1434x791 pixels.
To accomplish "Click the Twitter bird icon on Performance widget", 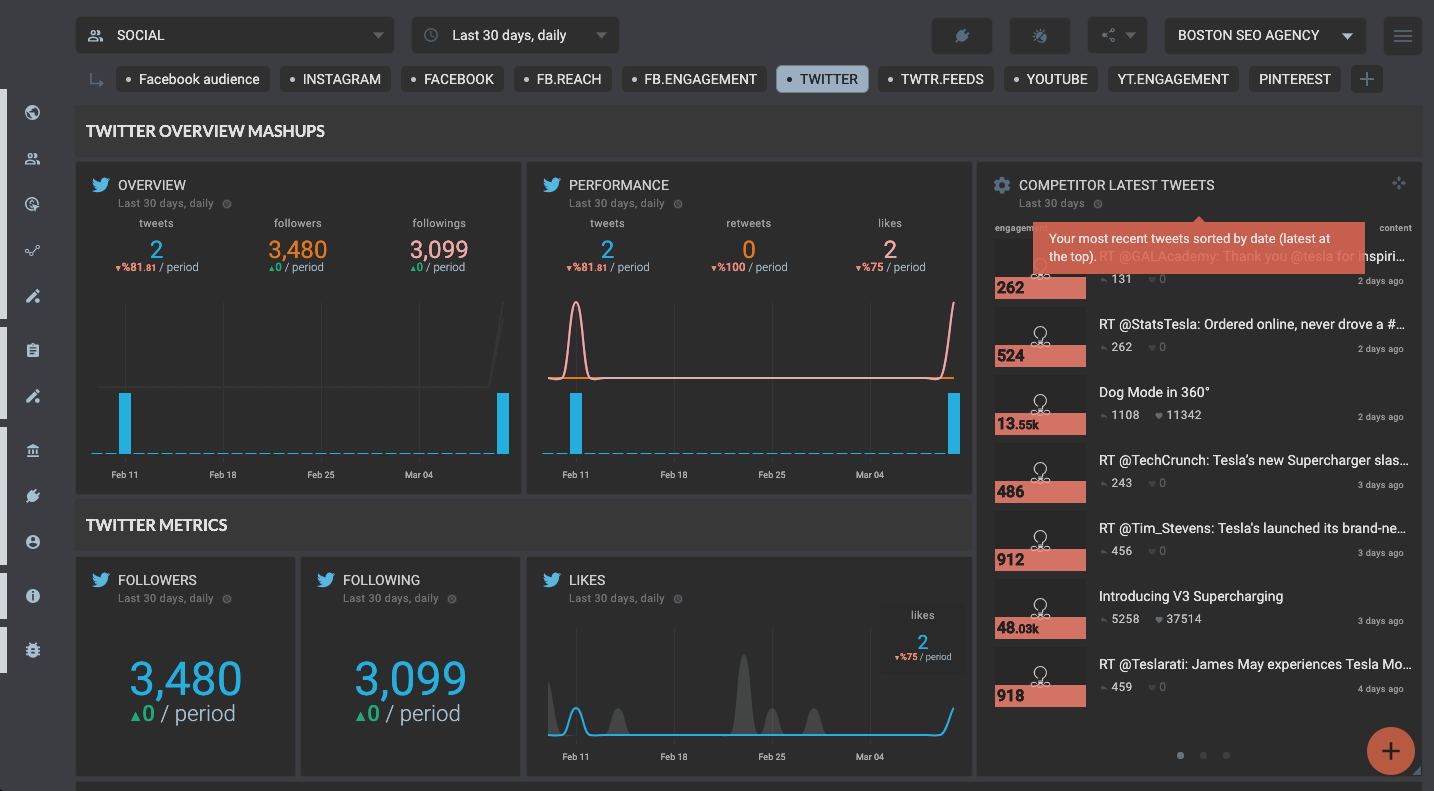I will click(x=551, y=185).
